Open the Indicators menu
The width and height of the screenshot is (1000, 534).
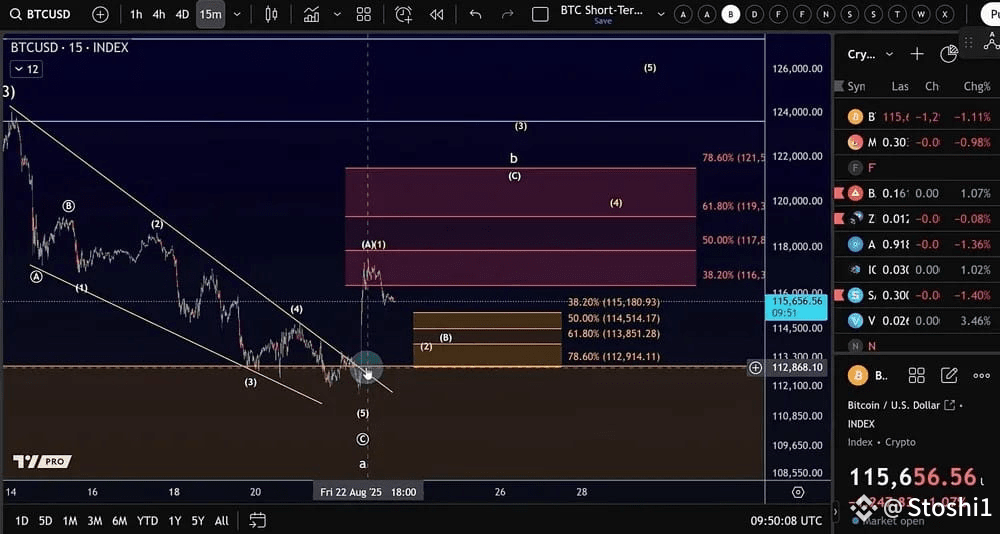(311, 14)
